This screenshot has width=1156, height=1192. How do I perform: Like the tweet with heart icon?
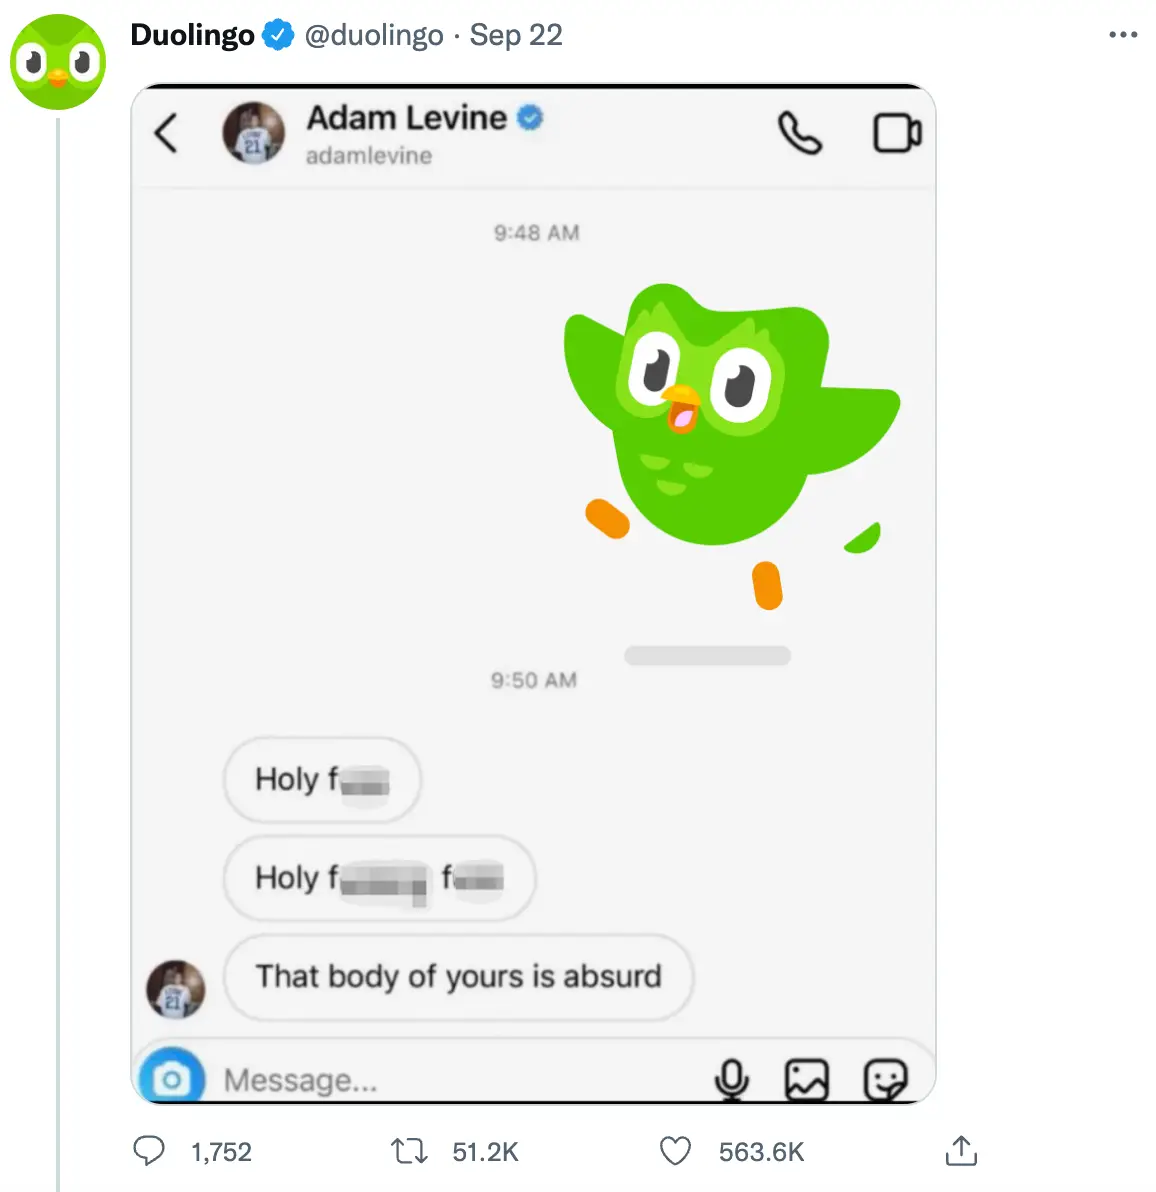[676, 1151]
